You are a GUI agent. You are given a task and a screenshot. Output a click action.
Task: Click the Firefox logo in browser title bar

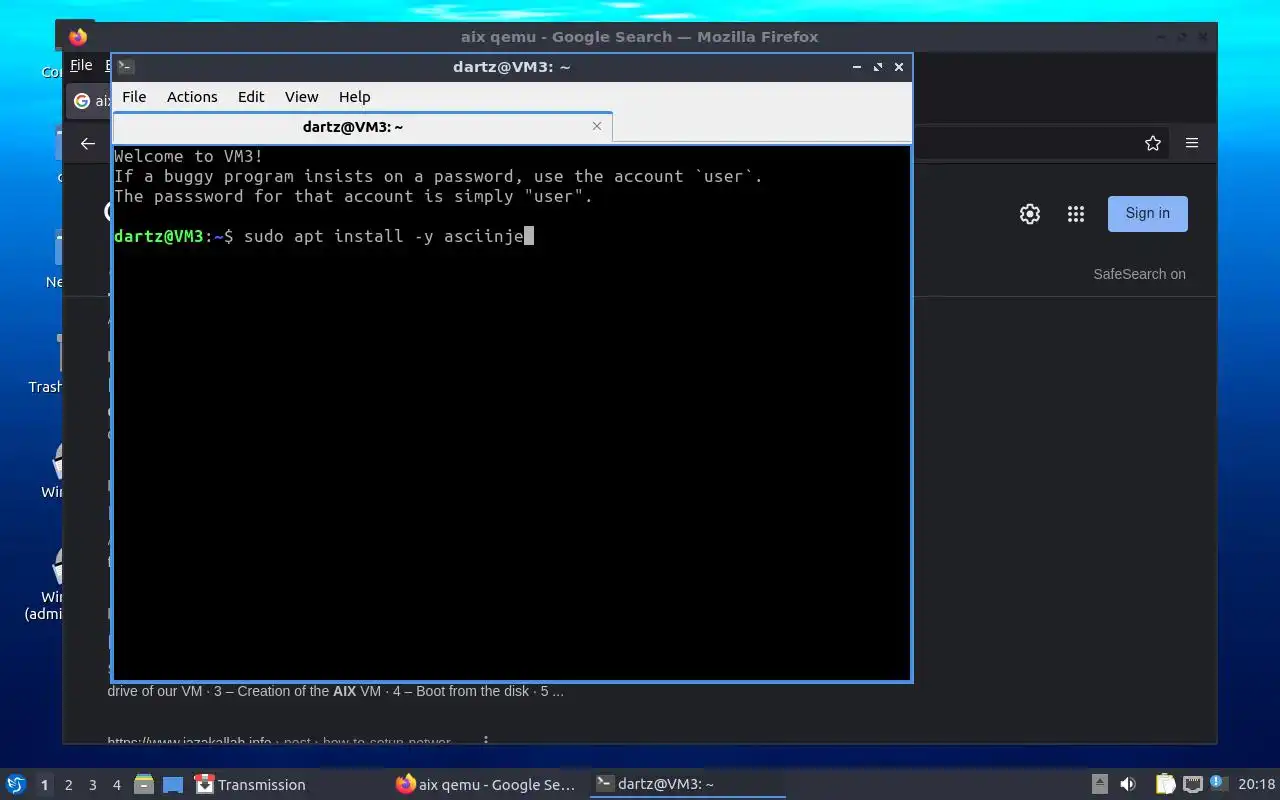pyautogui.click(x=78, y=37)
